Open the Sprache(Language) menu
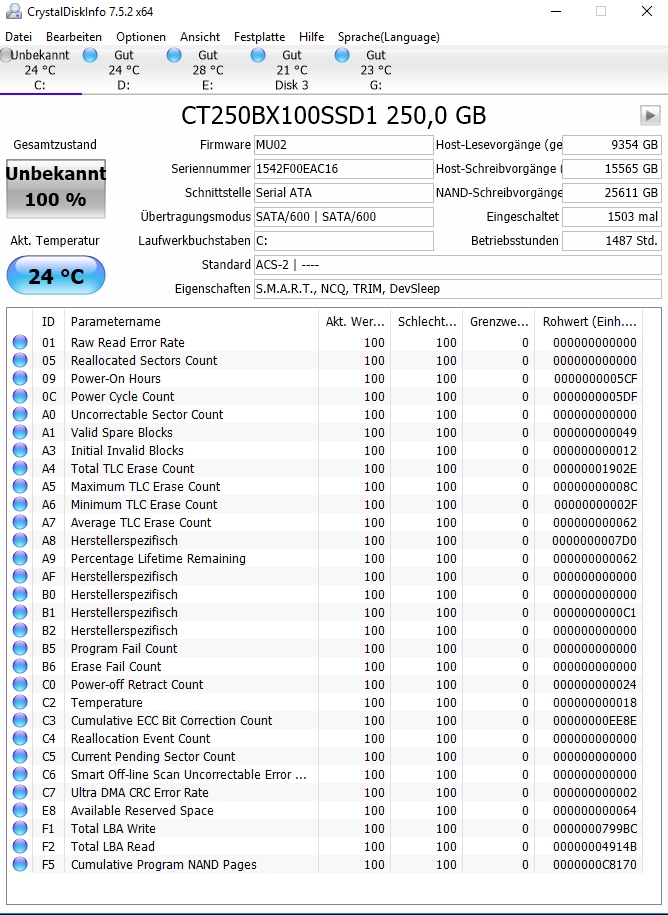Viewport: 668px width, 915px height. coord(389,37)
